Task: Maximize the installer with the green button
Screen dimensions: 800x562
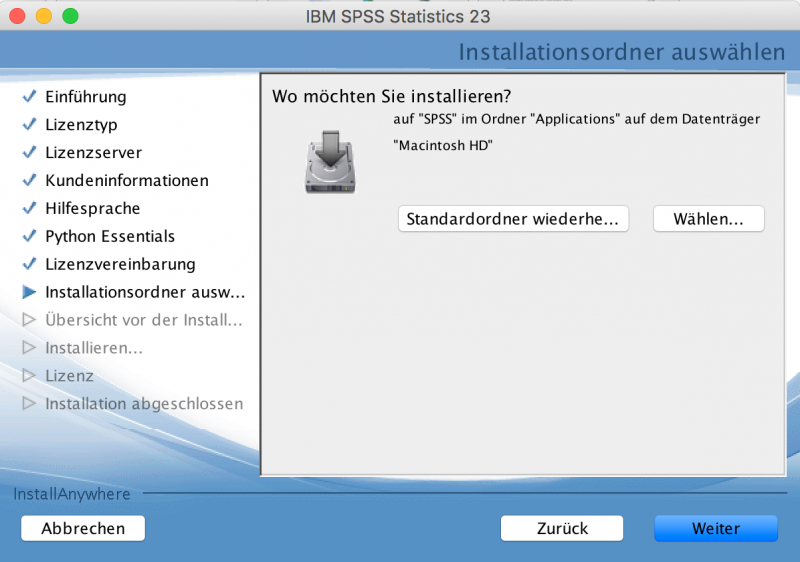Action: pyautogui.click(x=70, y=16)
